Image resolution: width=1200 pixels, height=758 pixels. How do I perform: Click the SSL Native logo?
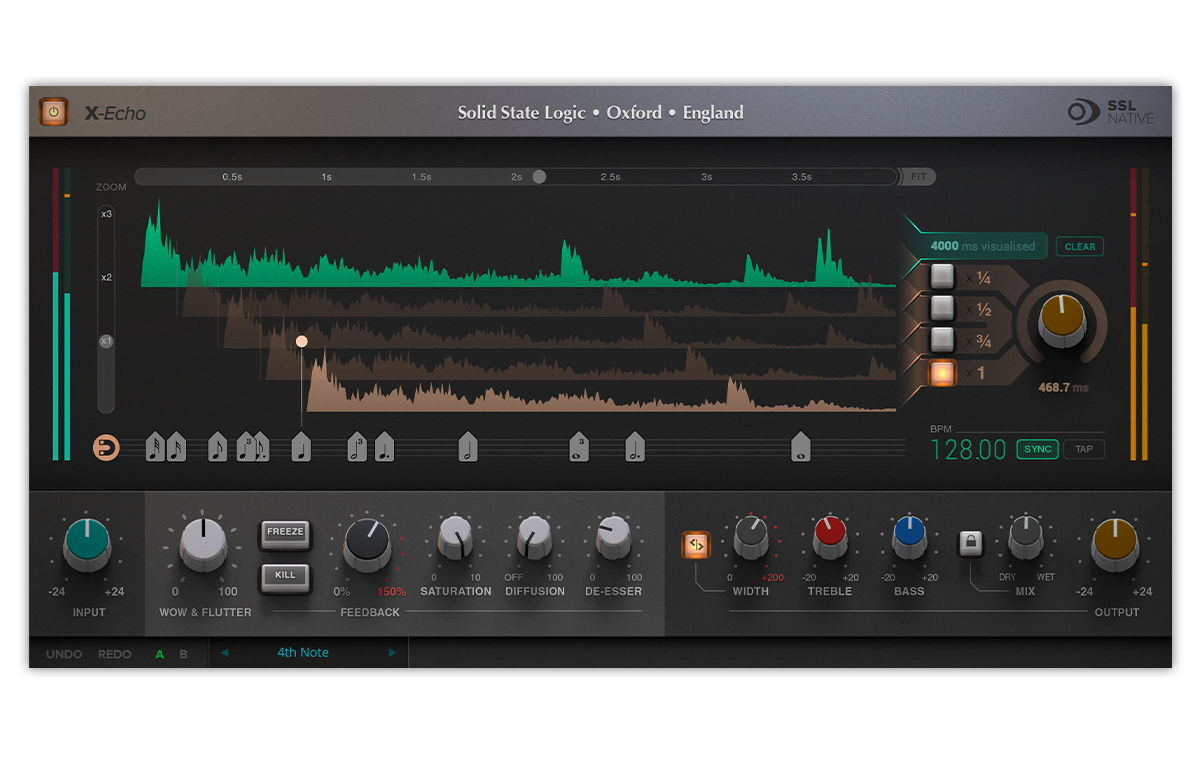pyautogui.click(x=1110, y=112)
